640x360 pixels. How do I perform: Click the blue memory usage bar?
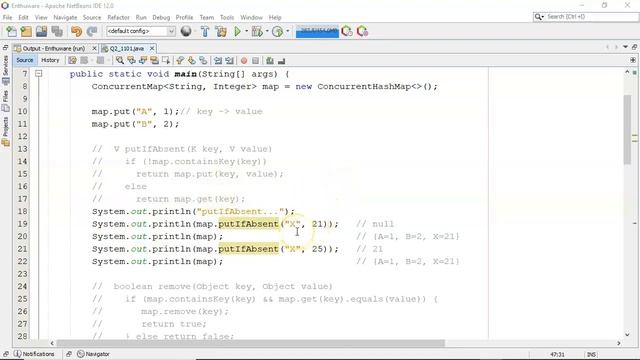tap(317, 31)
